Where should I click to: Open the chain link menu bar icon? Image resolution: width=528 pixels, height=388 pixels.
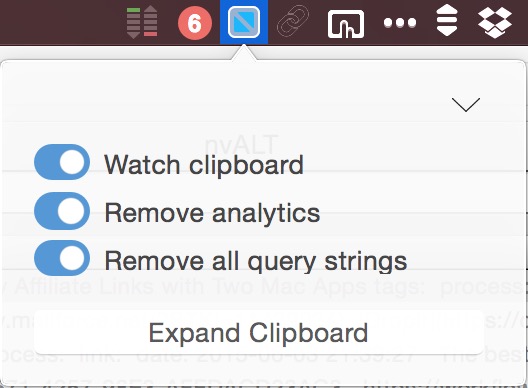tap(293, 21)
